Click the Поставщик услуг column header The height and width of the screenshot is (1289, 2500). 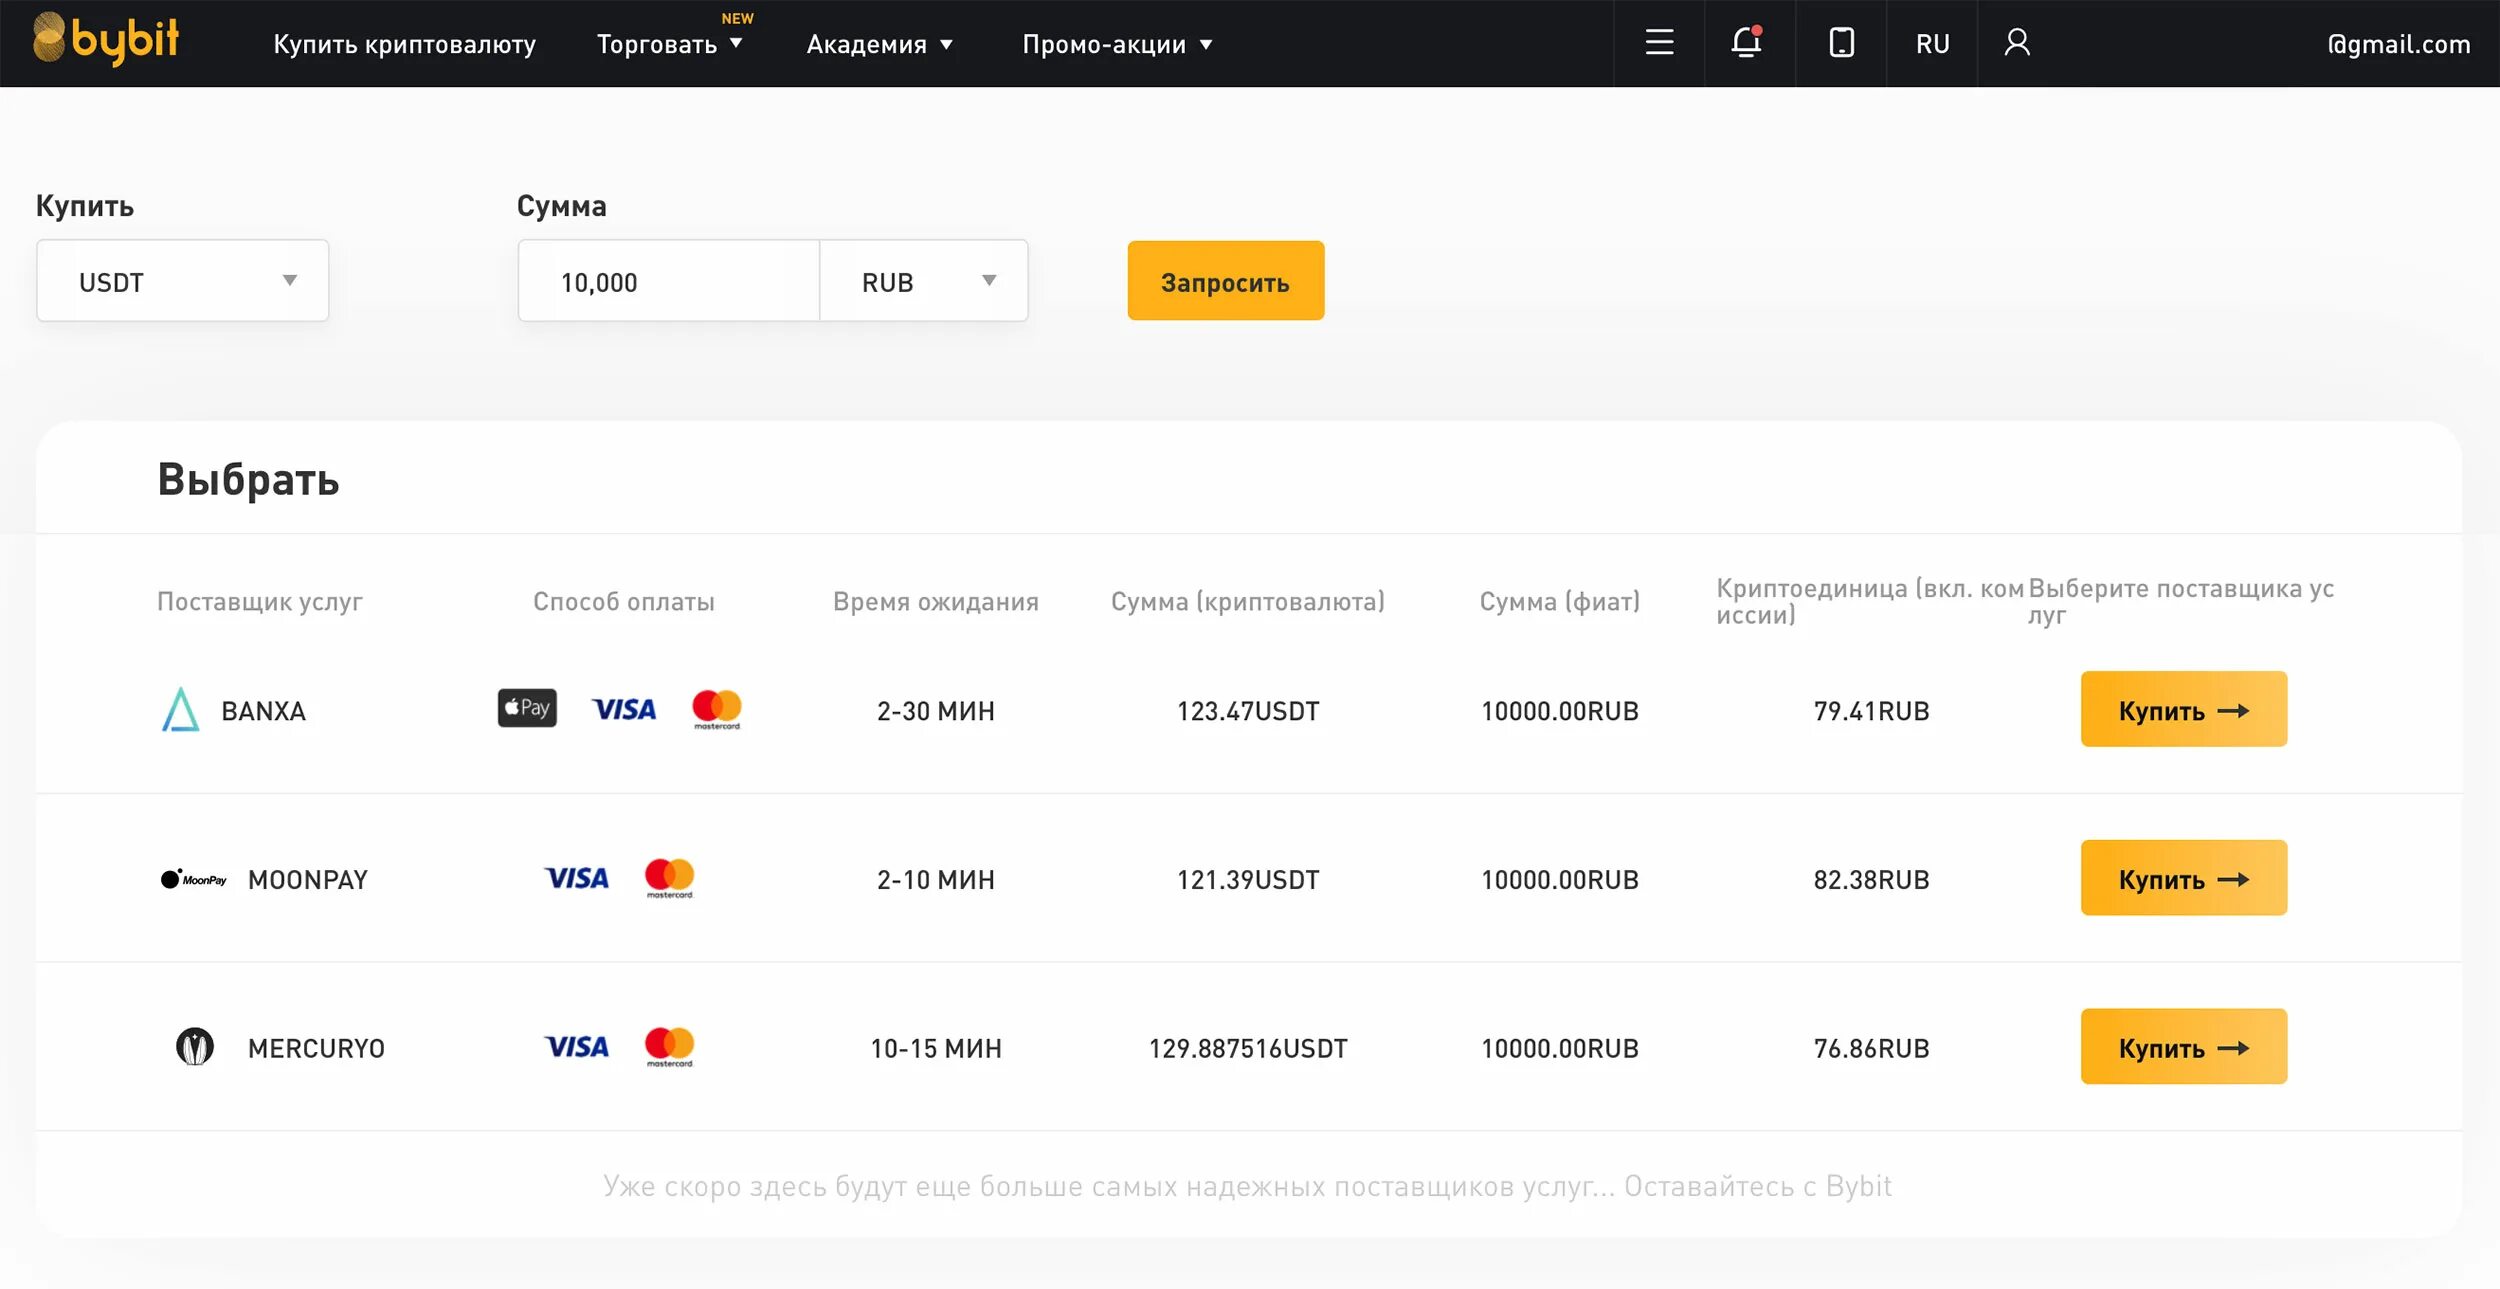pyautogui.click(x=260, y=601)
